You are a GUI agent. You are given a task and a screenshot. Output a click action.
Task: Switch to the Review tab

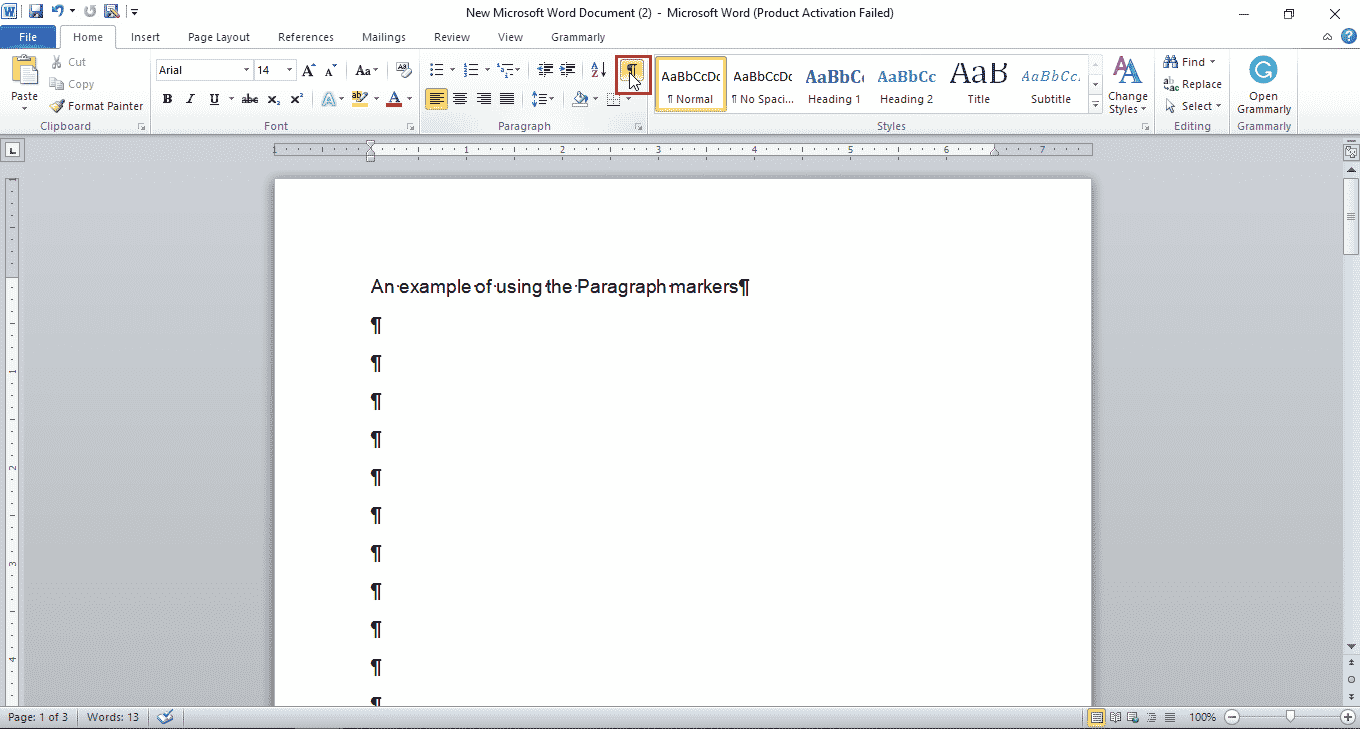[x=452, y=37]
